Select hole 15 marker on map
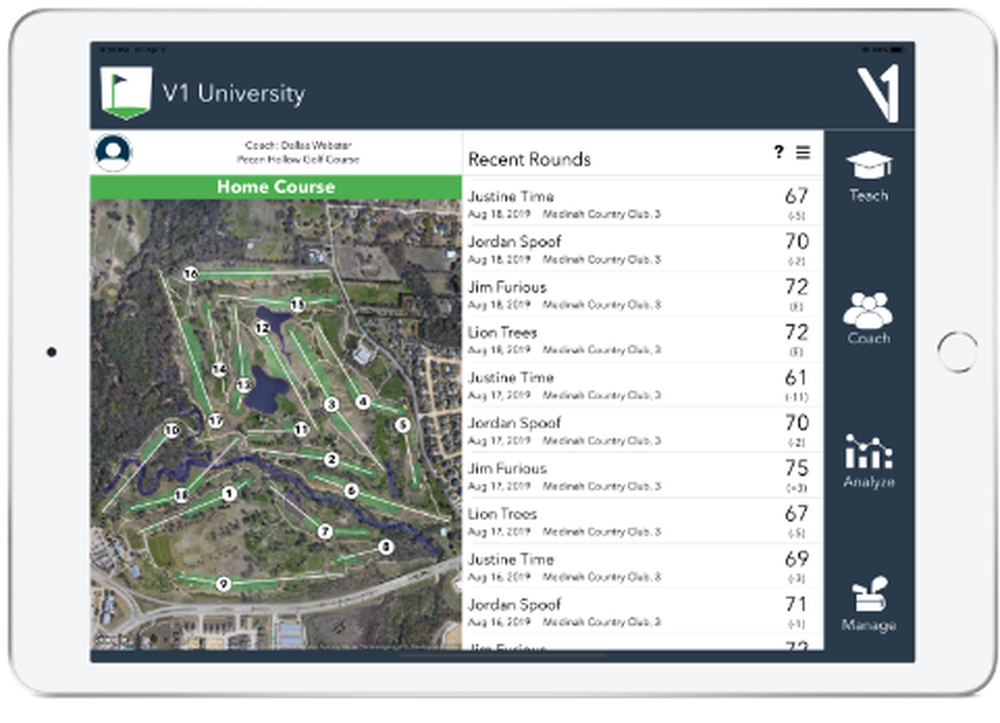 point(297,304)
